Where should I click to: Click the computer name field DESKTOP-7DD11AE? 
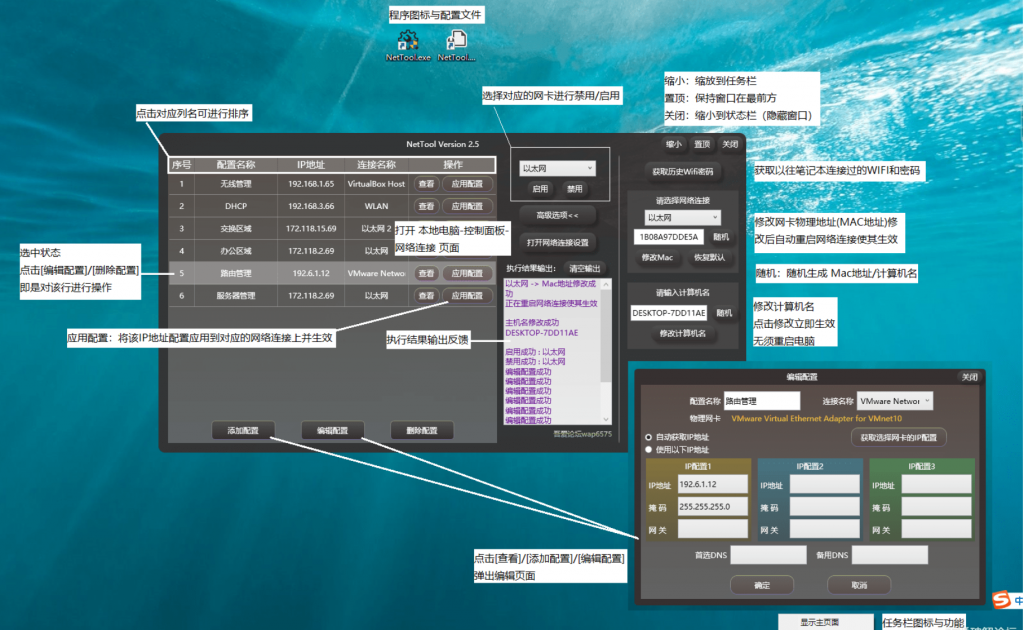coord(669,313)
